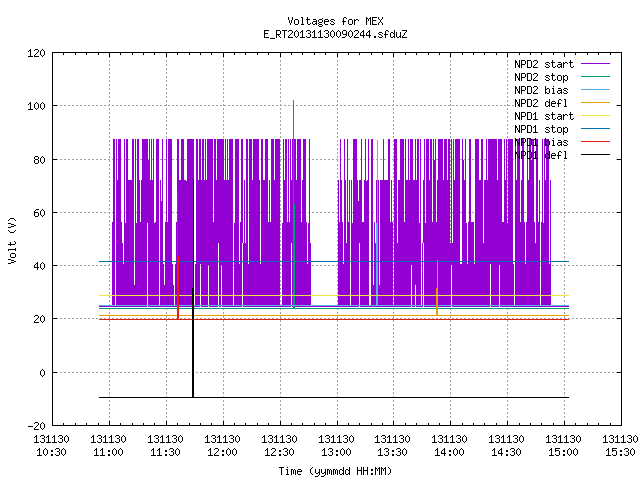Click the blue NPD1 stop legend line sample

595,129
